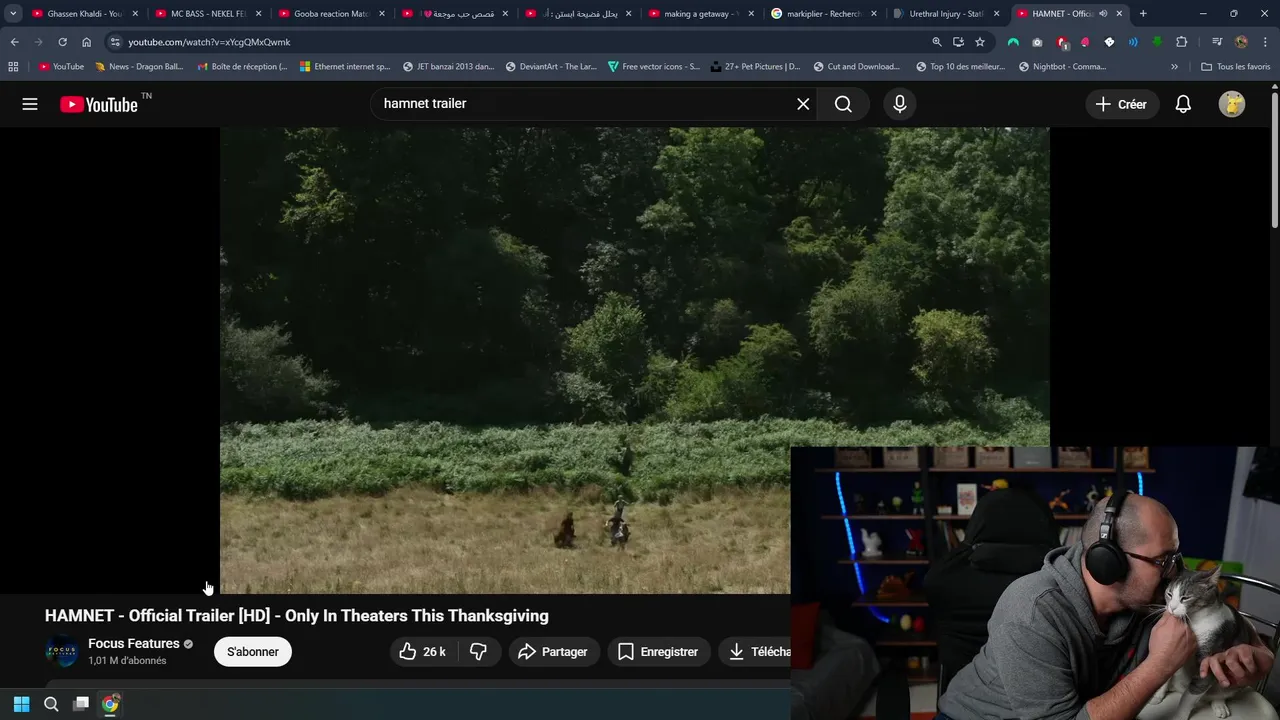Go to the YouTube home logo
Viewport: 1280px width, 720px height.
99,104
